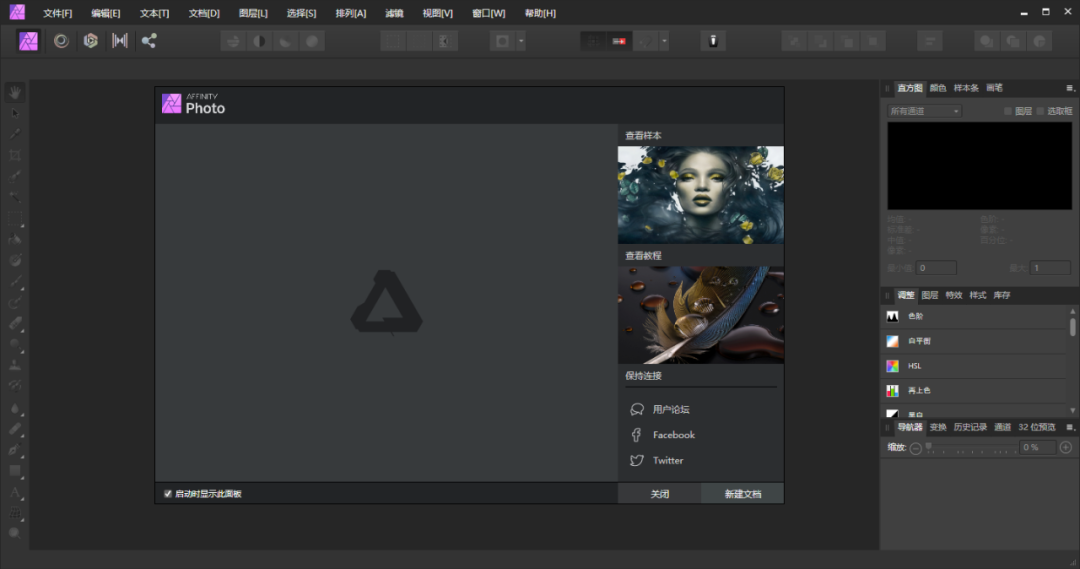This screenshot has width=1080, height=569.
Task: Click the 关闭 button in welcome panel
Action: point(659,494)
